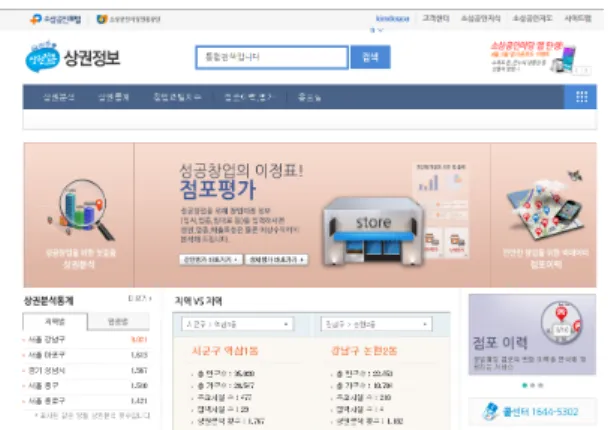The image size is (608, 430).
Task: Click the 콜센터 1644-5302 box
Action: click(x=532, y=411)
